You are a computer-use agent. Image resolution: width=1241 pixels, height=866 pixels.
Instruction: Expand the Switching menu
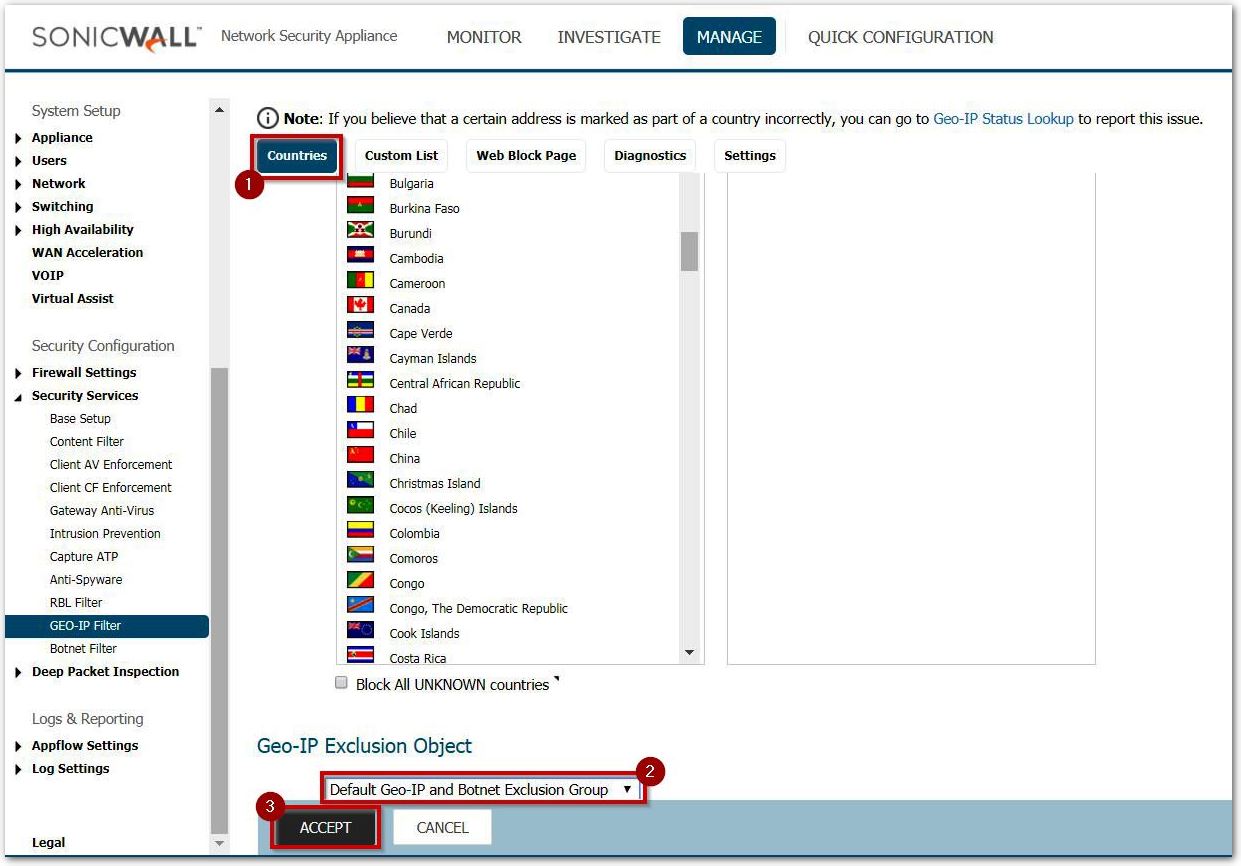[20, 207]
